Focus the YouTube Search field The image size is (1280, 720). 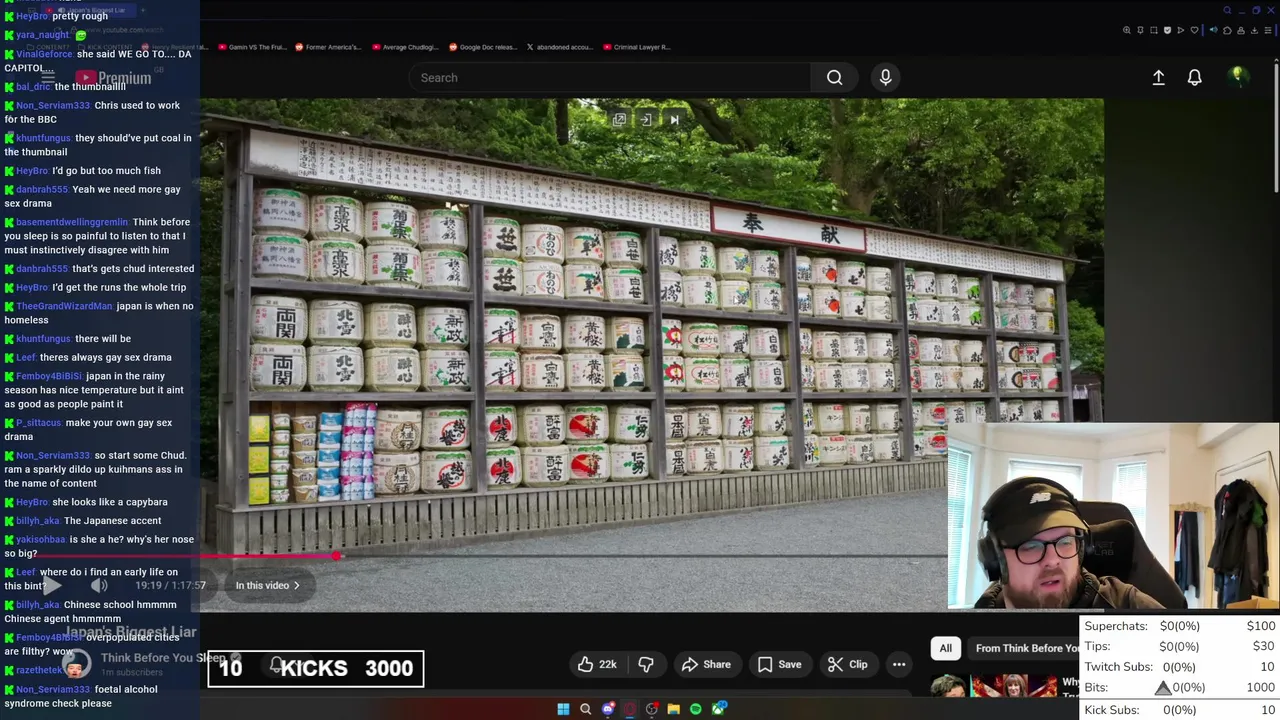pos(610,77)
